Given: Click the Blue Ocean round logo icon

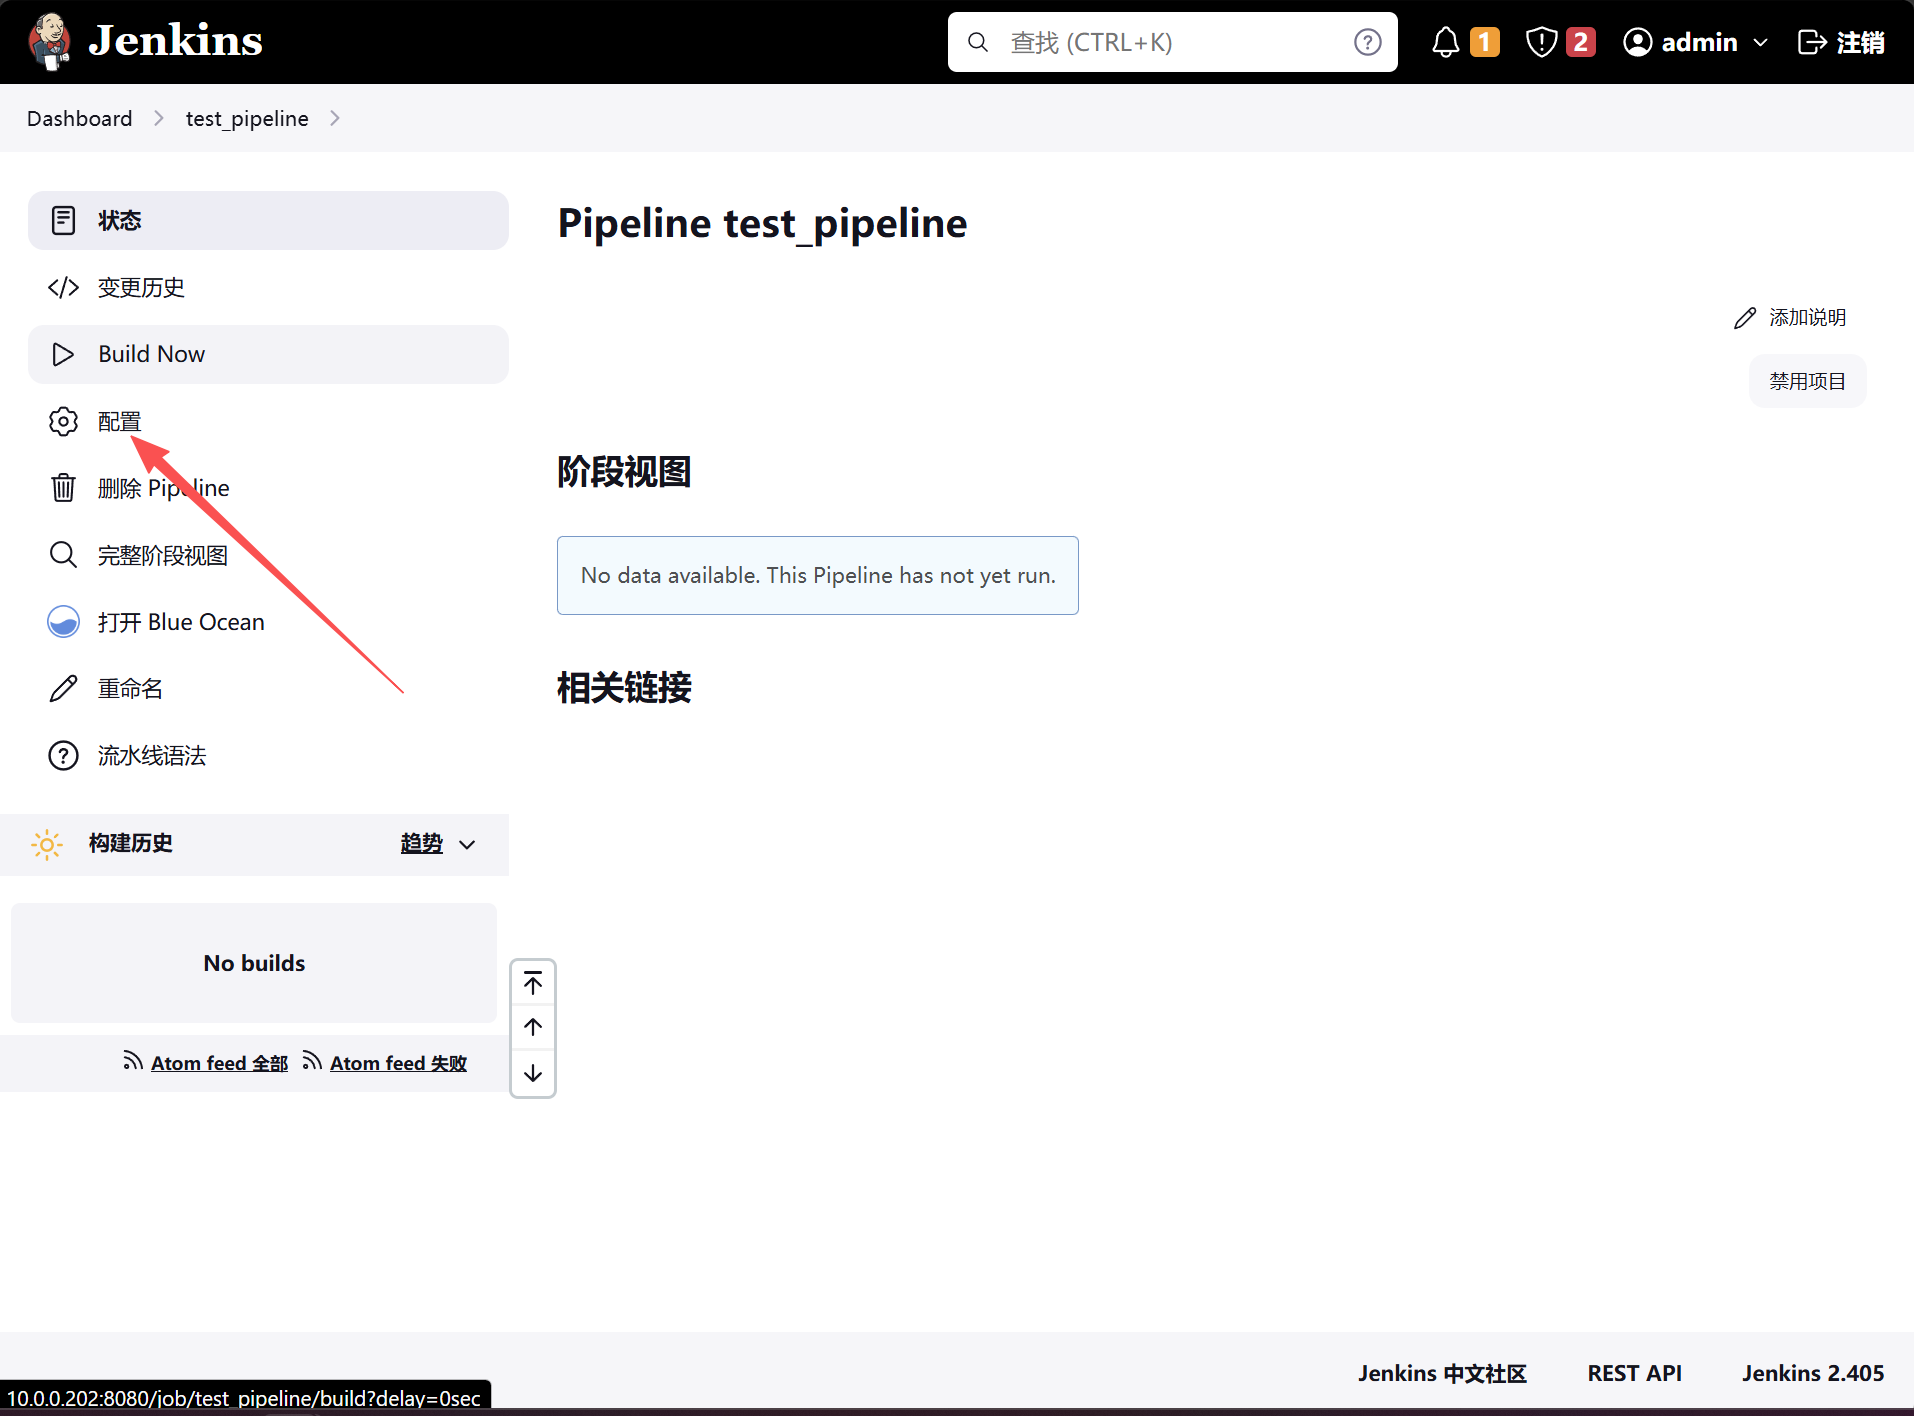Looking at the screenshot, I should click(63, 622).
